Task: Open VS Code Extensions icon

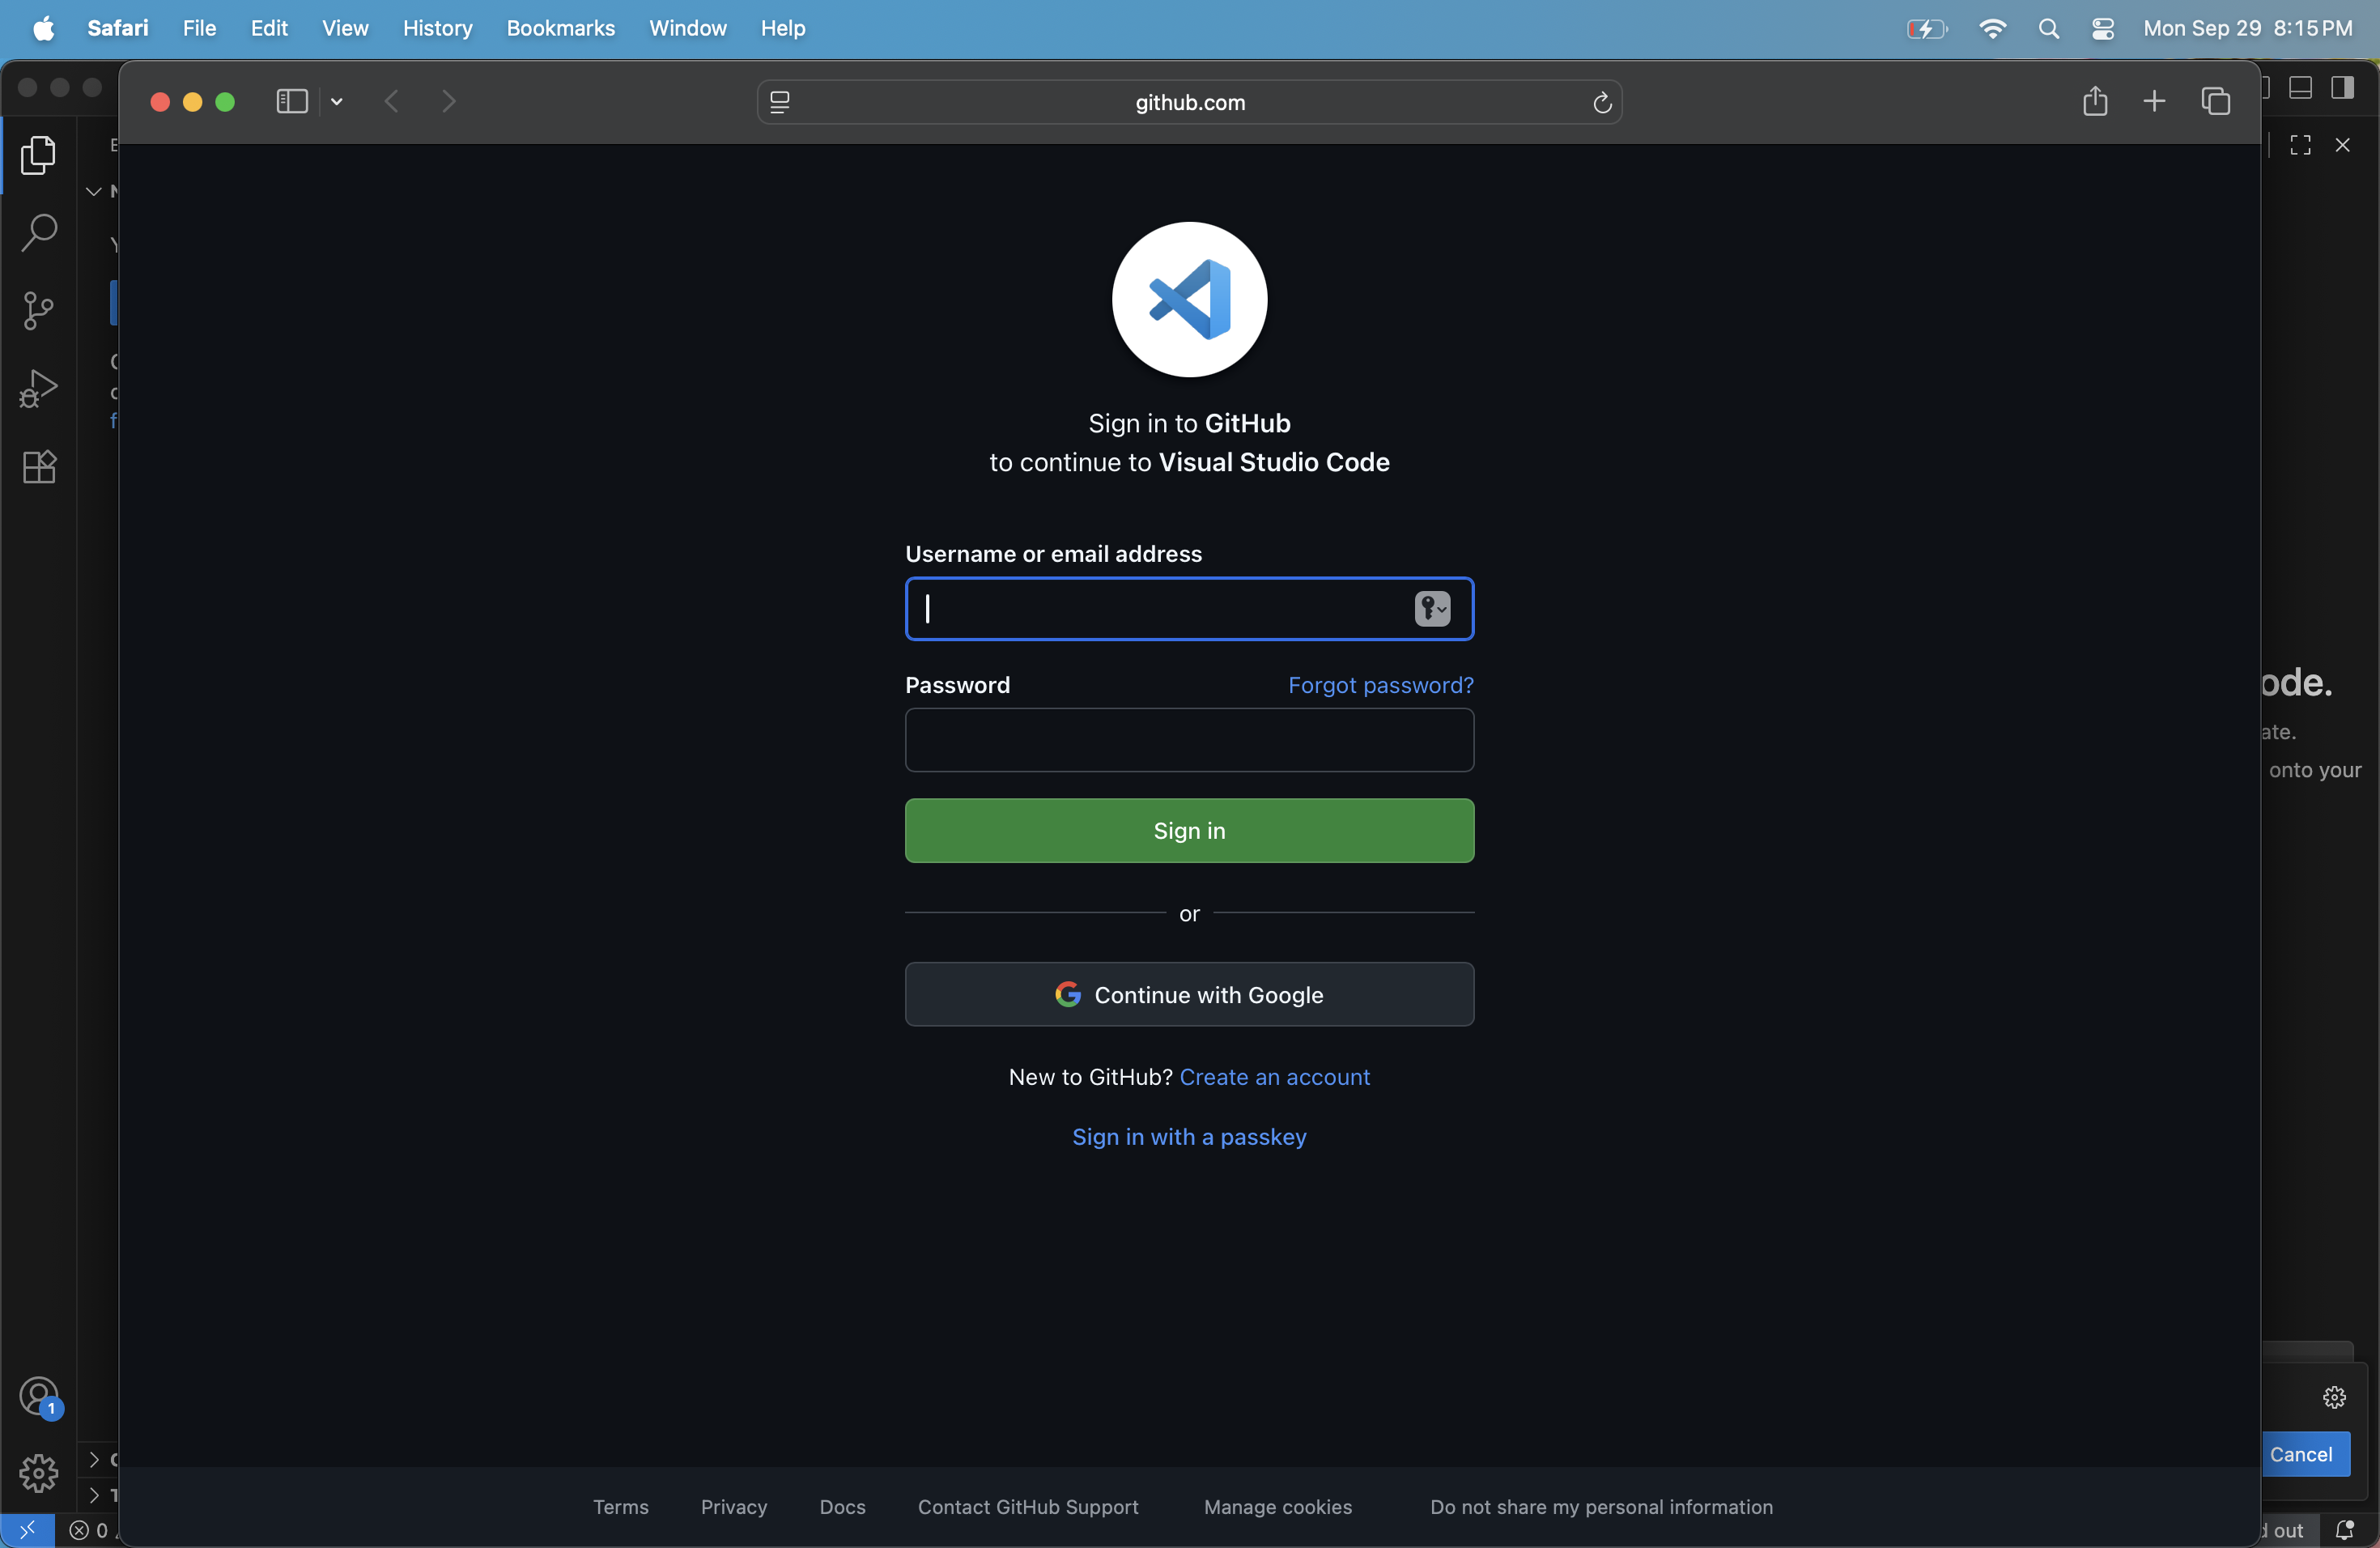Action: [x=38, y=466]
